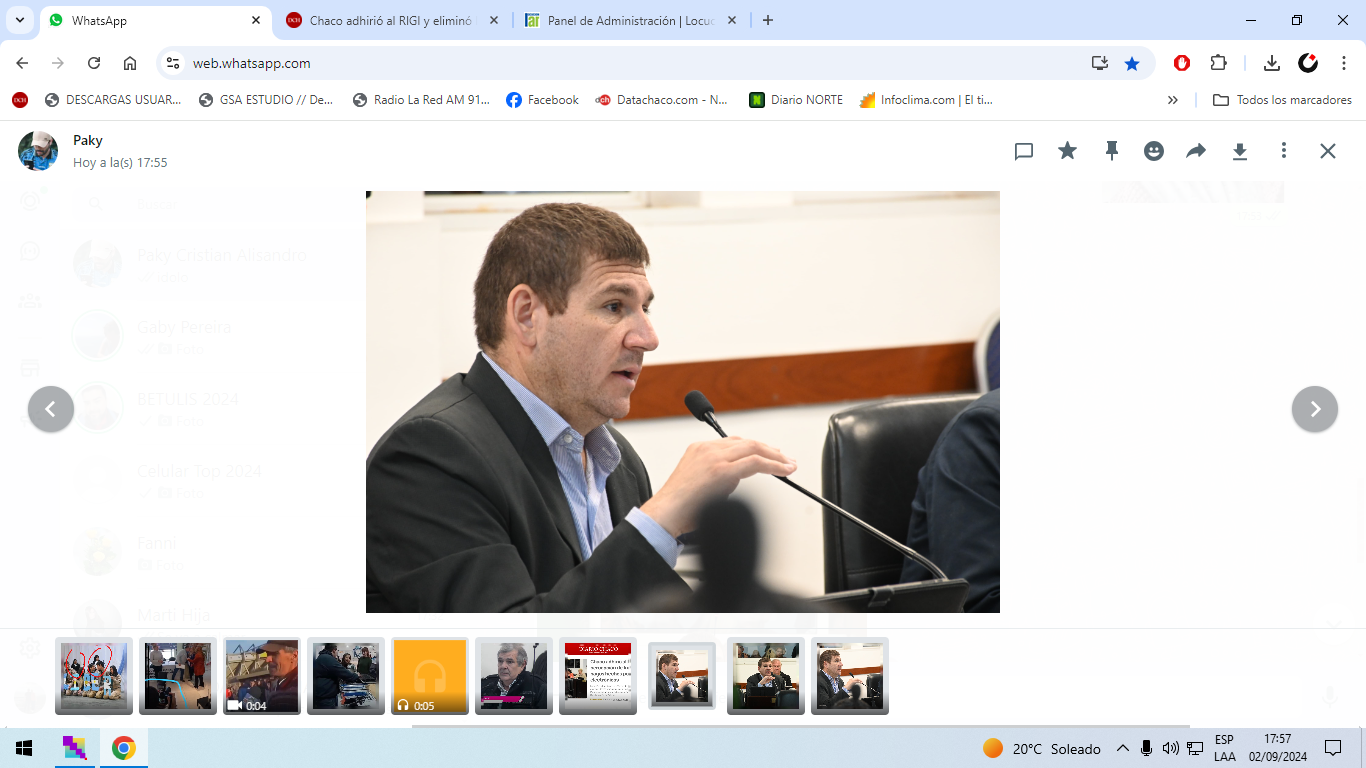Show more bookmarks with the double chevron
The width and height of the screenshot is (1366, 768).
pos(1173,100)
